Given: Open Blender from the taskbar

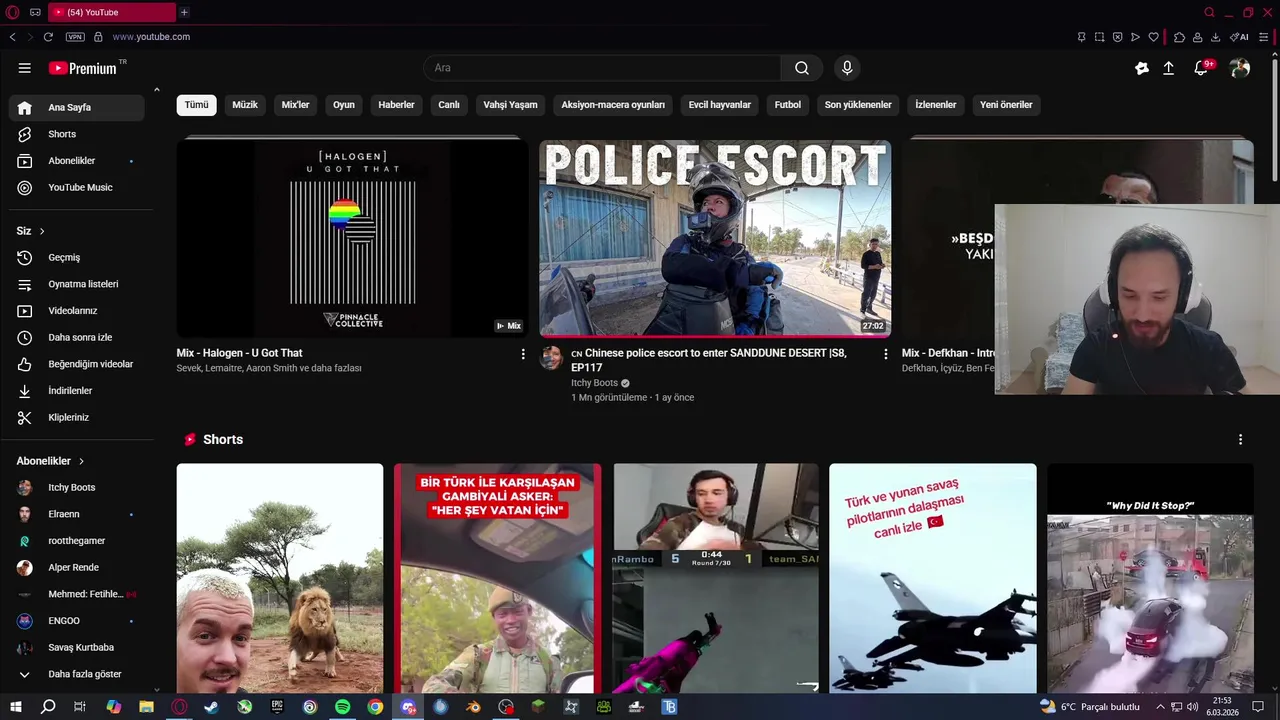Looking at the screenshot, I should tap(473, 707).
